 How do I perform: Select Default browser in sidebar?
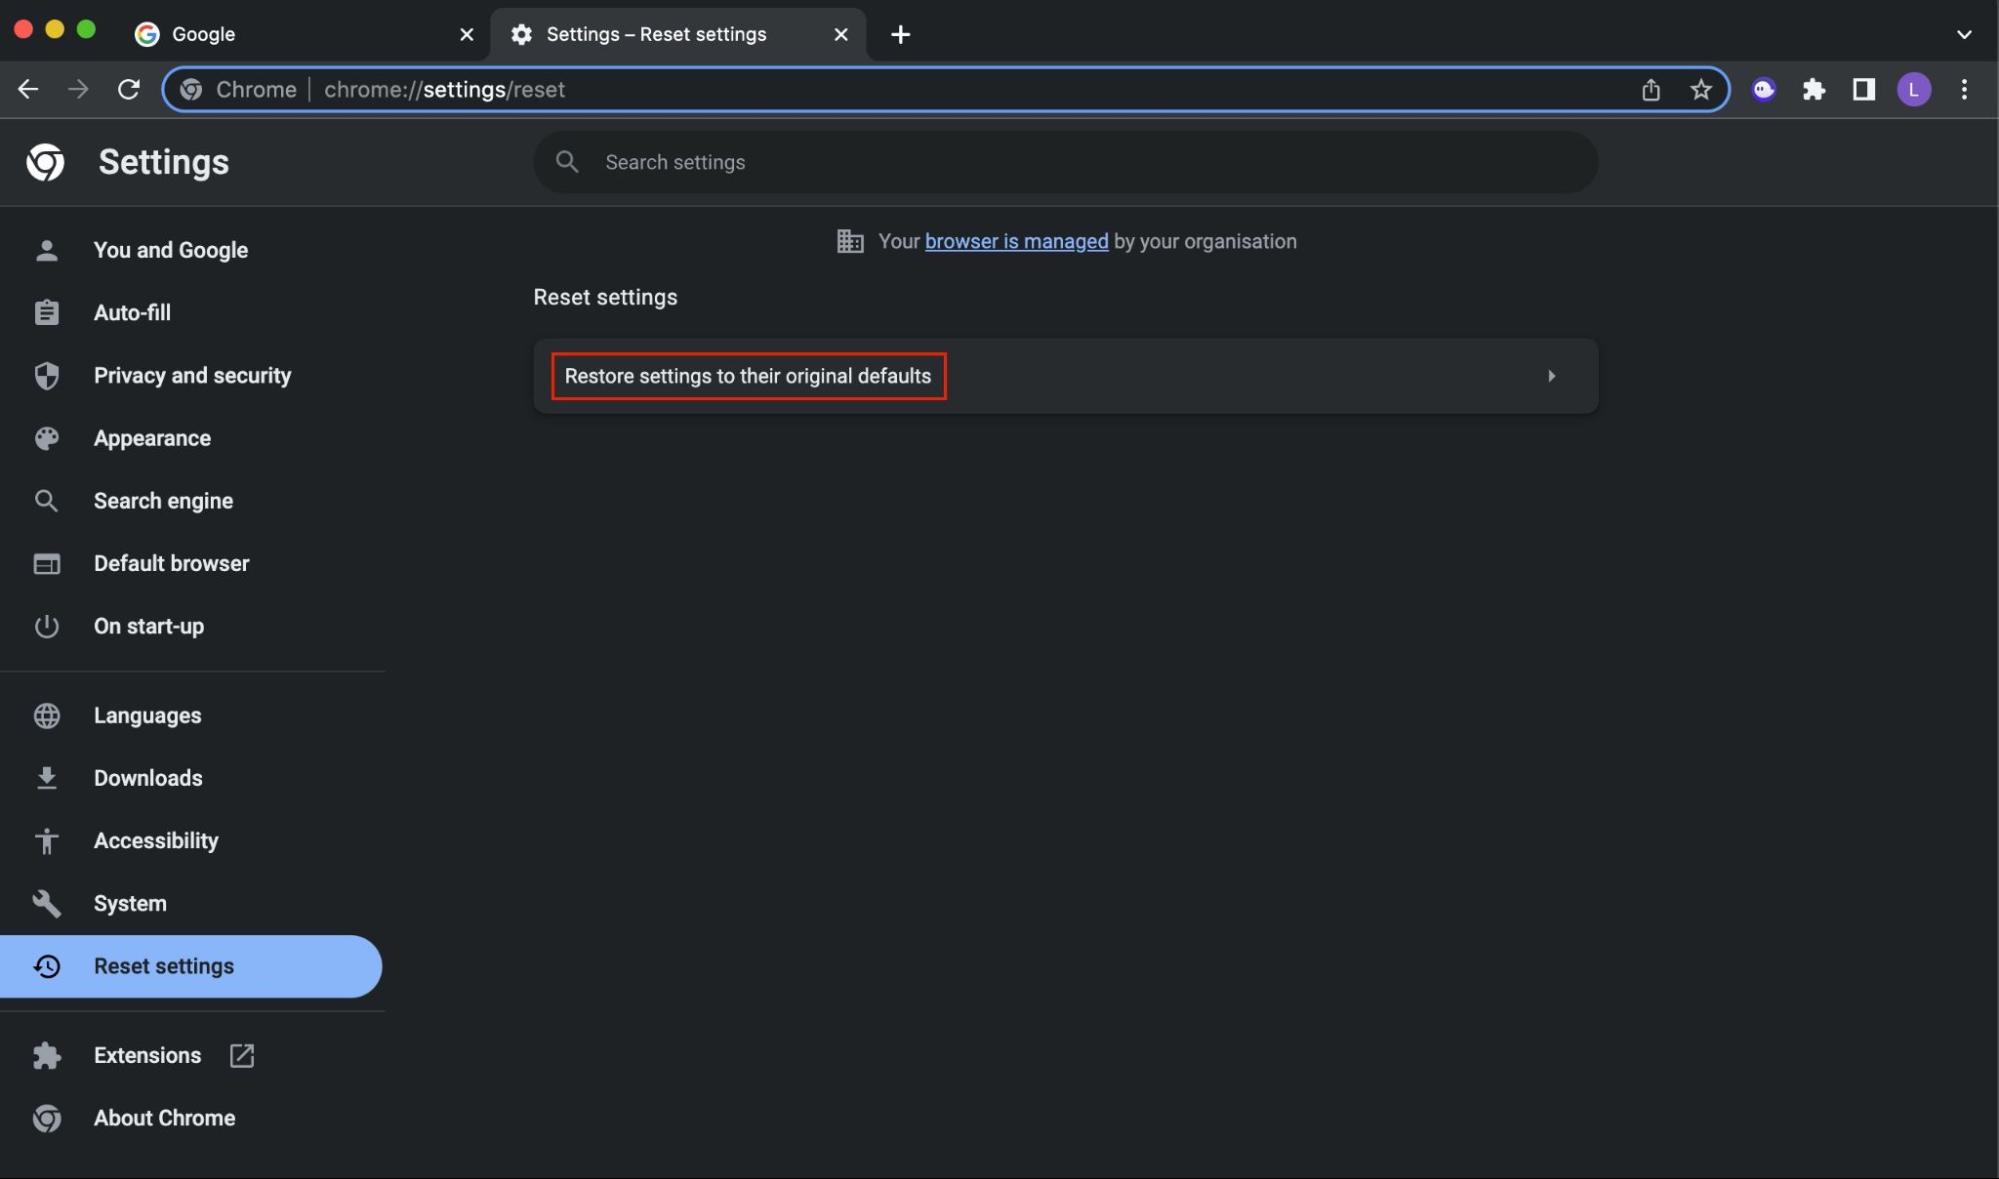(191, 563)
